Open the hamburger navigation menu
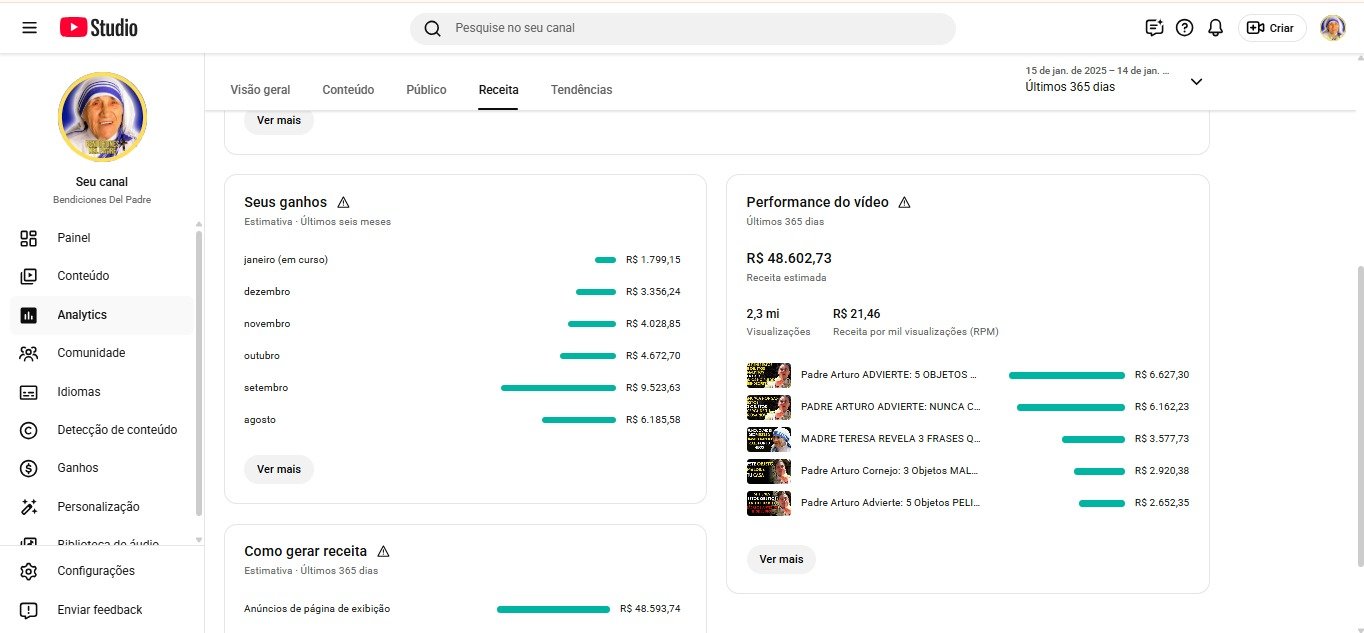This screenshot has height=633, width=1364. point(29,28)
